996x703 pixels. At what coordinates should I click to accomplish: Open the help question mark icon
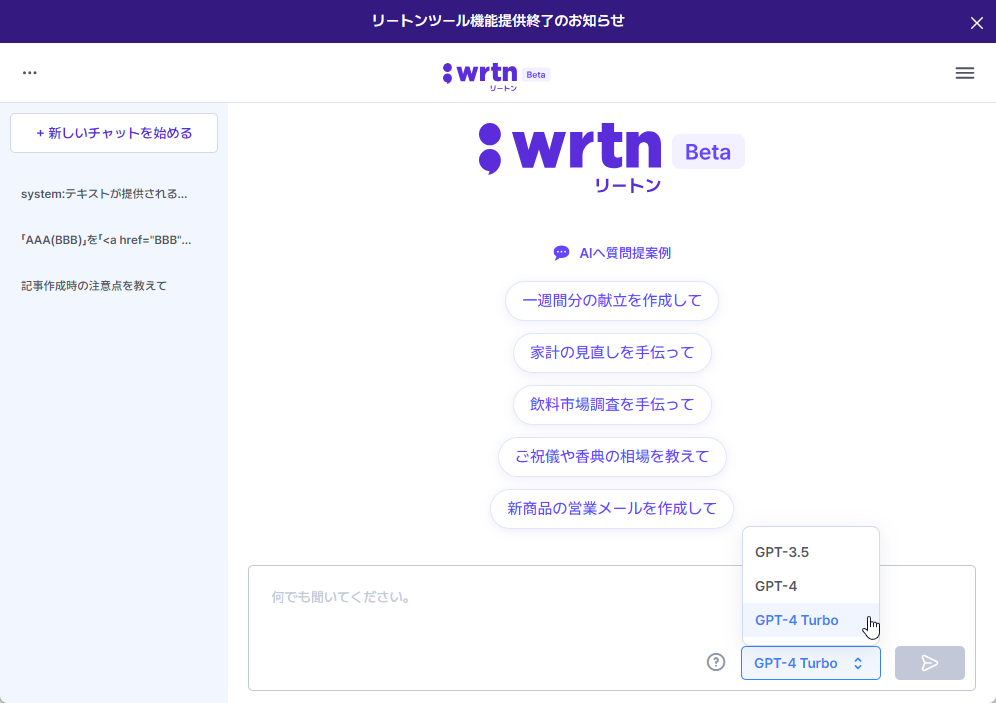click(716, 662)
